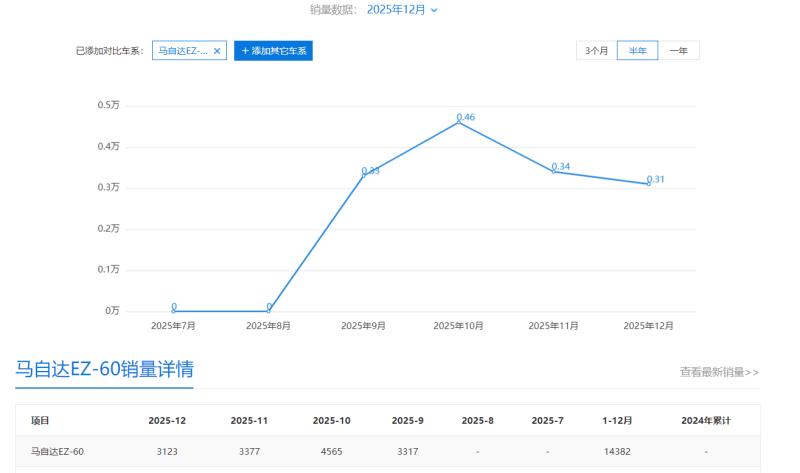The height and width of the screenshot is (473, 800).
Task: Click the 项目 column header
Action: pyautogui.click(x=40, y=420)
